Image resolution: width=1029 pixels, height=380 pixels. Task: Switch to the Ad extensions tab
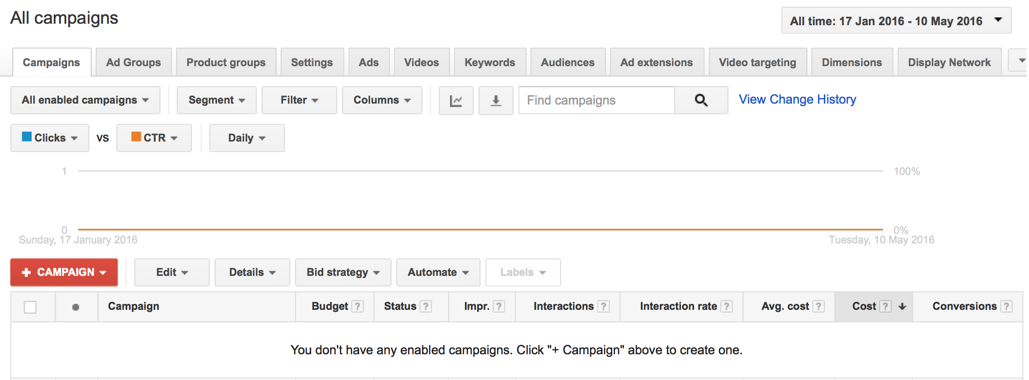click(657, 62)
